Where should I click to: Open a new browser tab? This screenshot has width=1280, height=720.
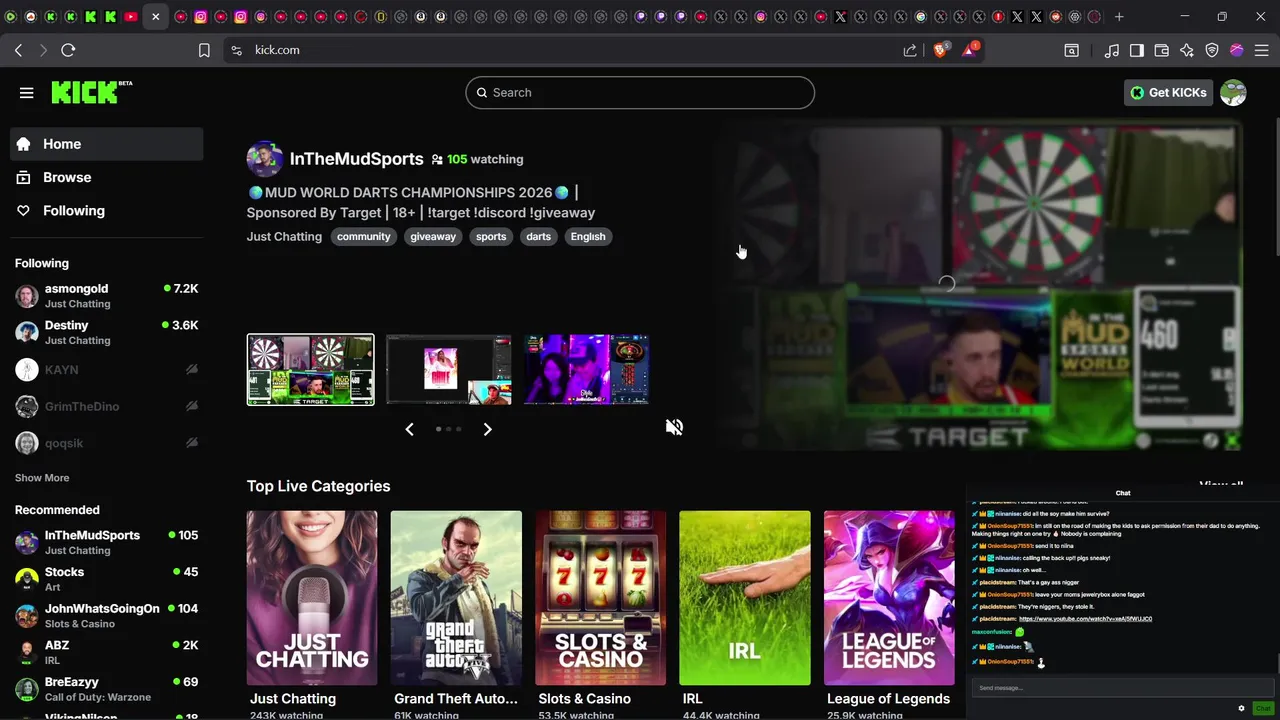pyautogui.click(x=1119, y=17)
